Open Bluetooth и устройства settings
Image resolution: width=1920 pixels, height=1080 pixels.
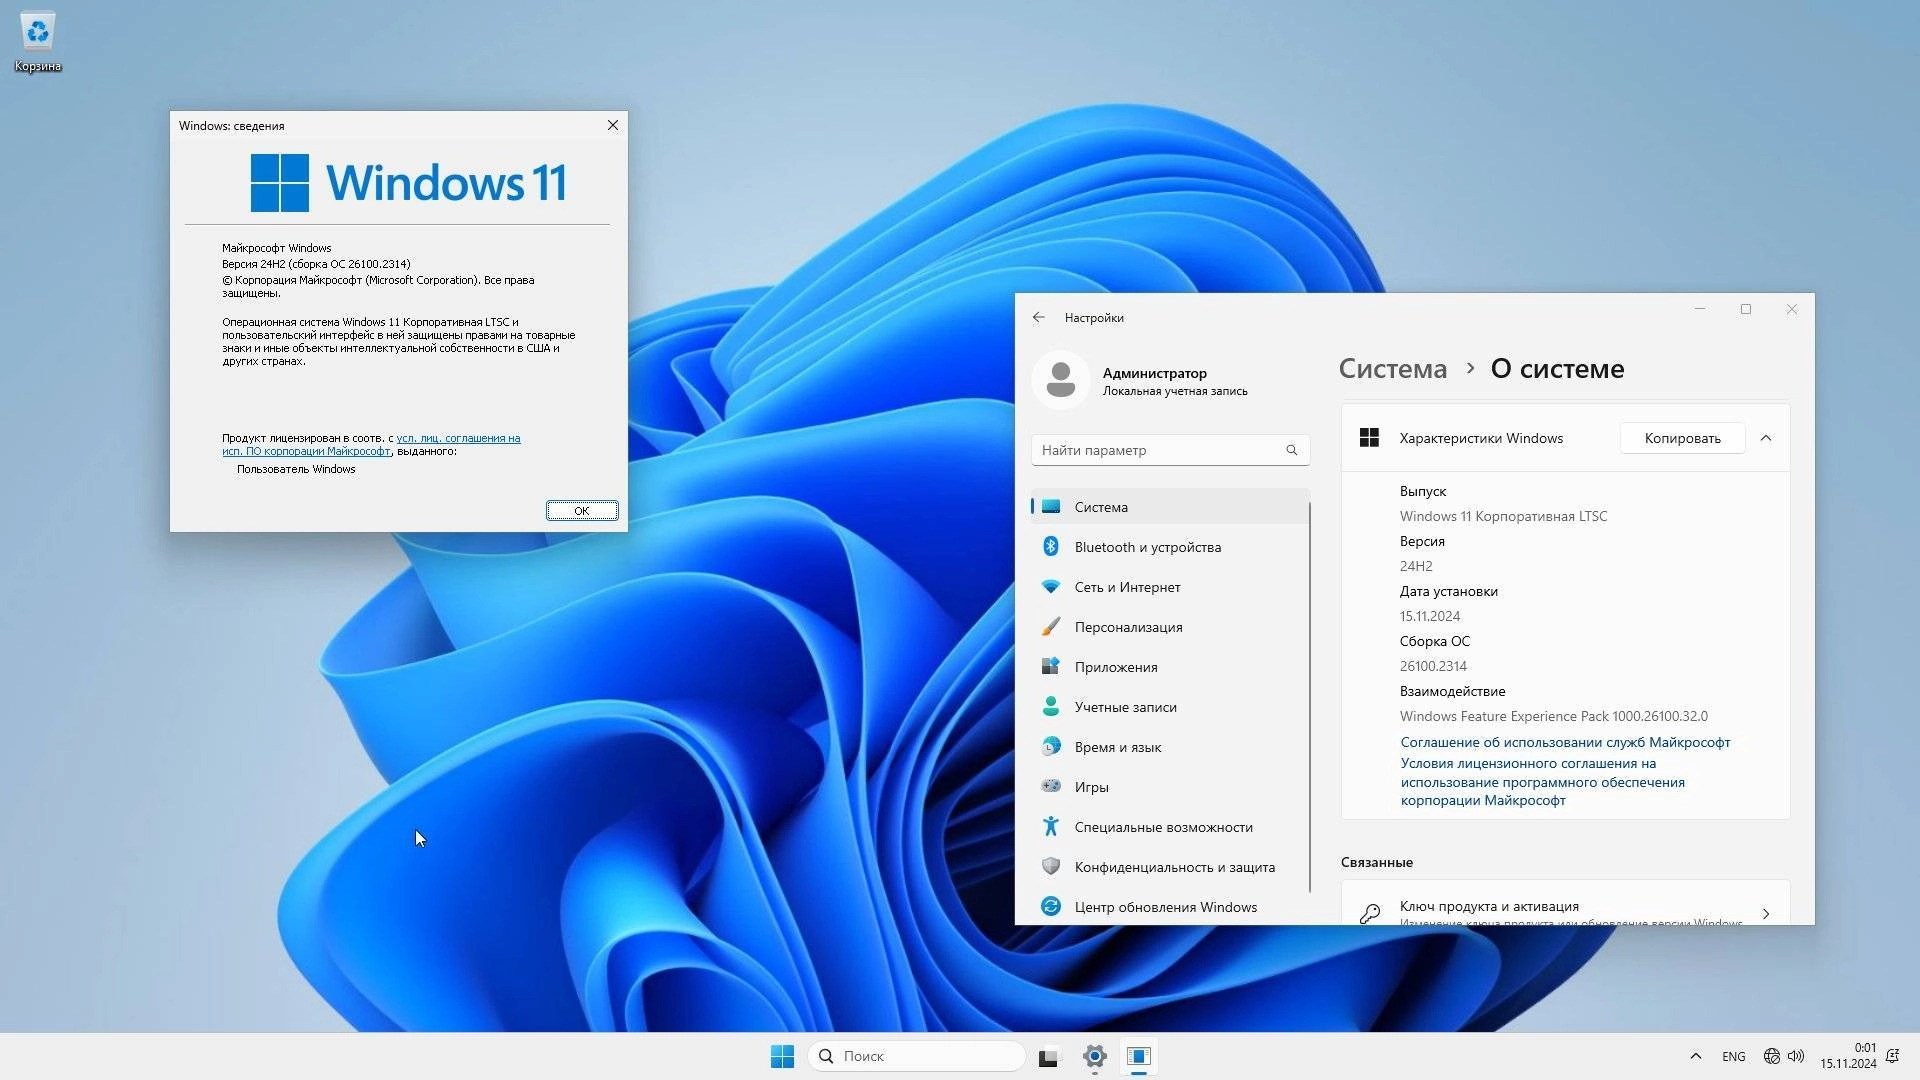[1170, 546]
